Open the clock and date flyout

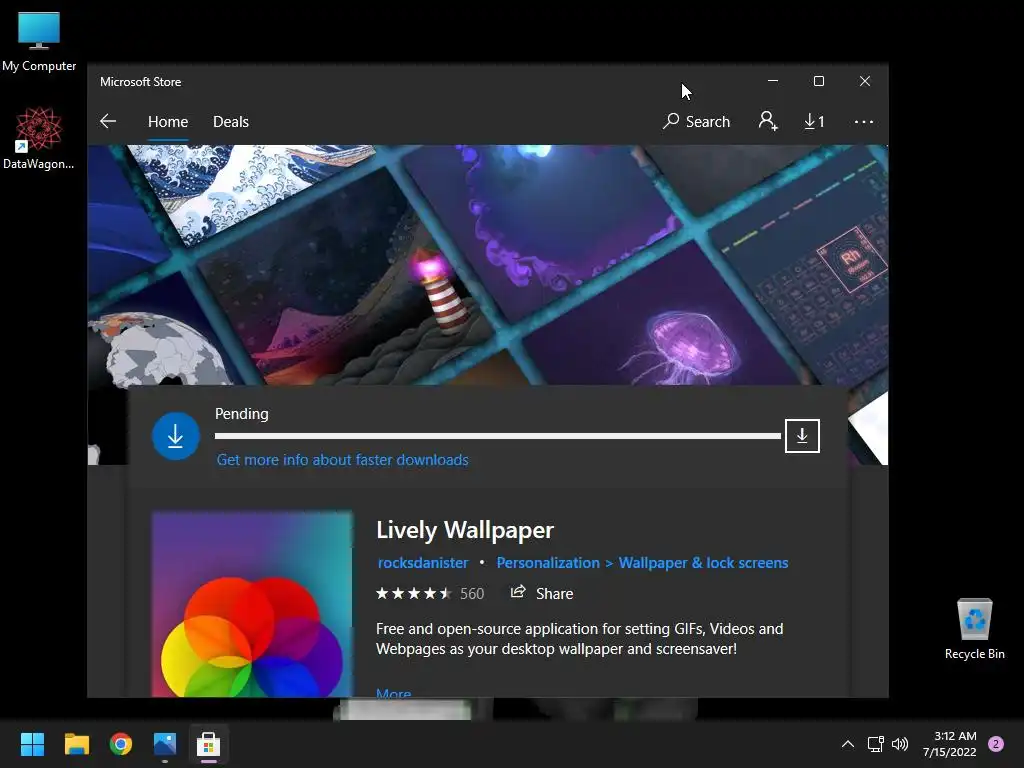tap(949, 744)
